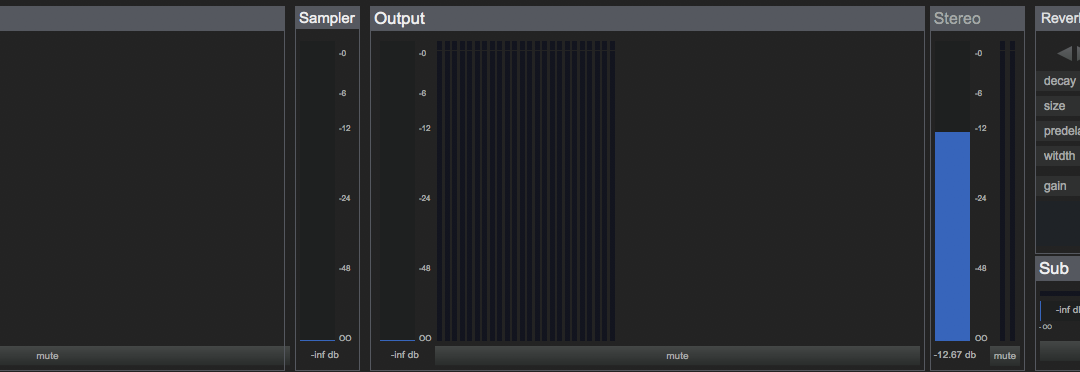
Task: Click the Output -inf db value
Action: coord(404,355)
